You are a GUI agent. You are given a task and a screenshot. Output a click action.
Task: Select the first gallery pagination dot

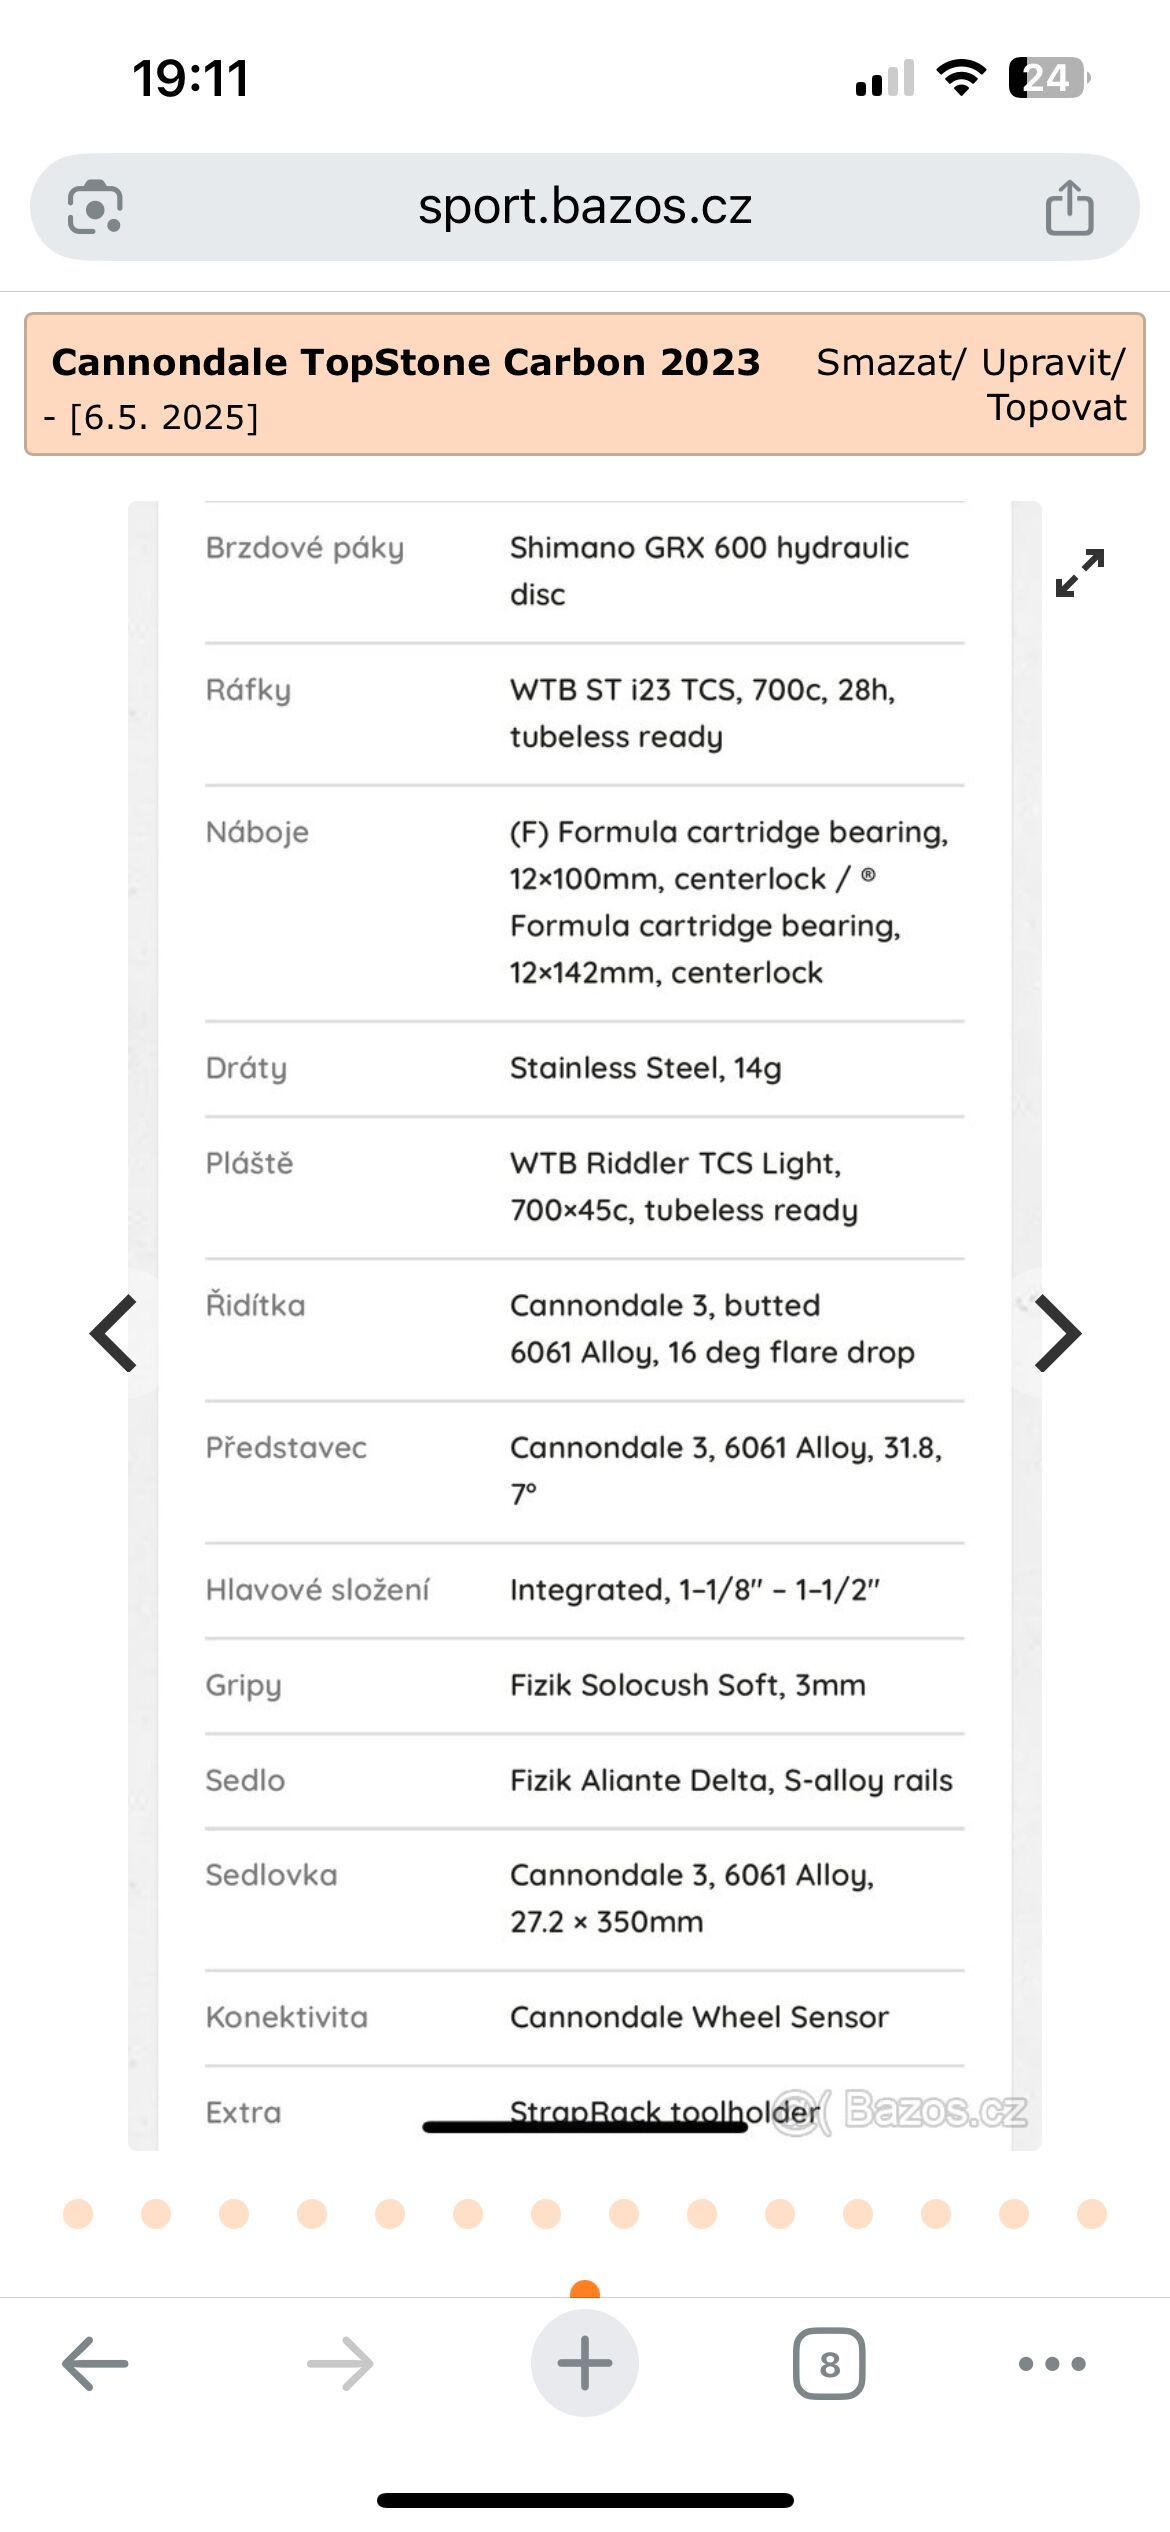pos(78,2214)
